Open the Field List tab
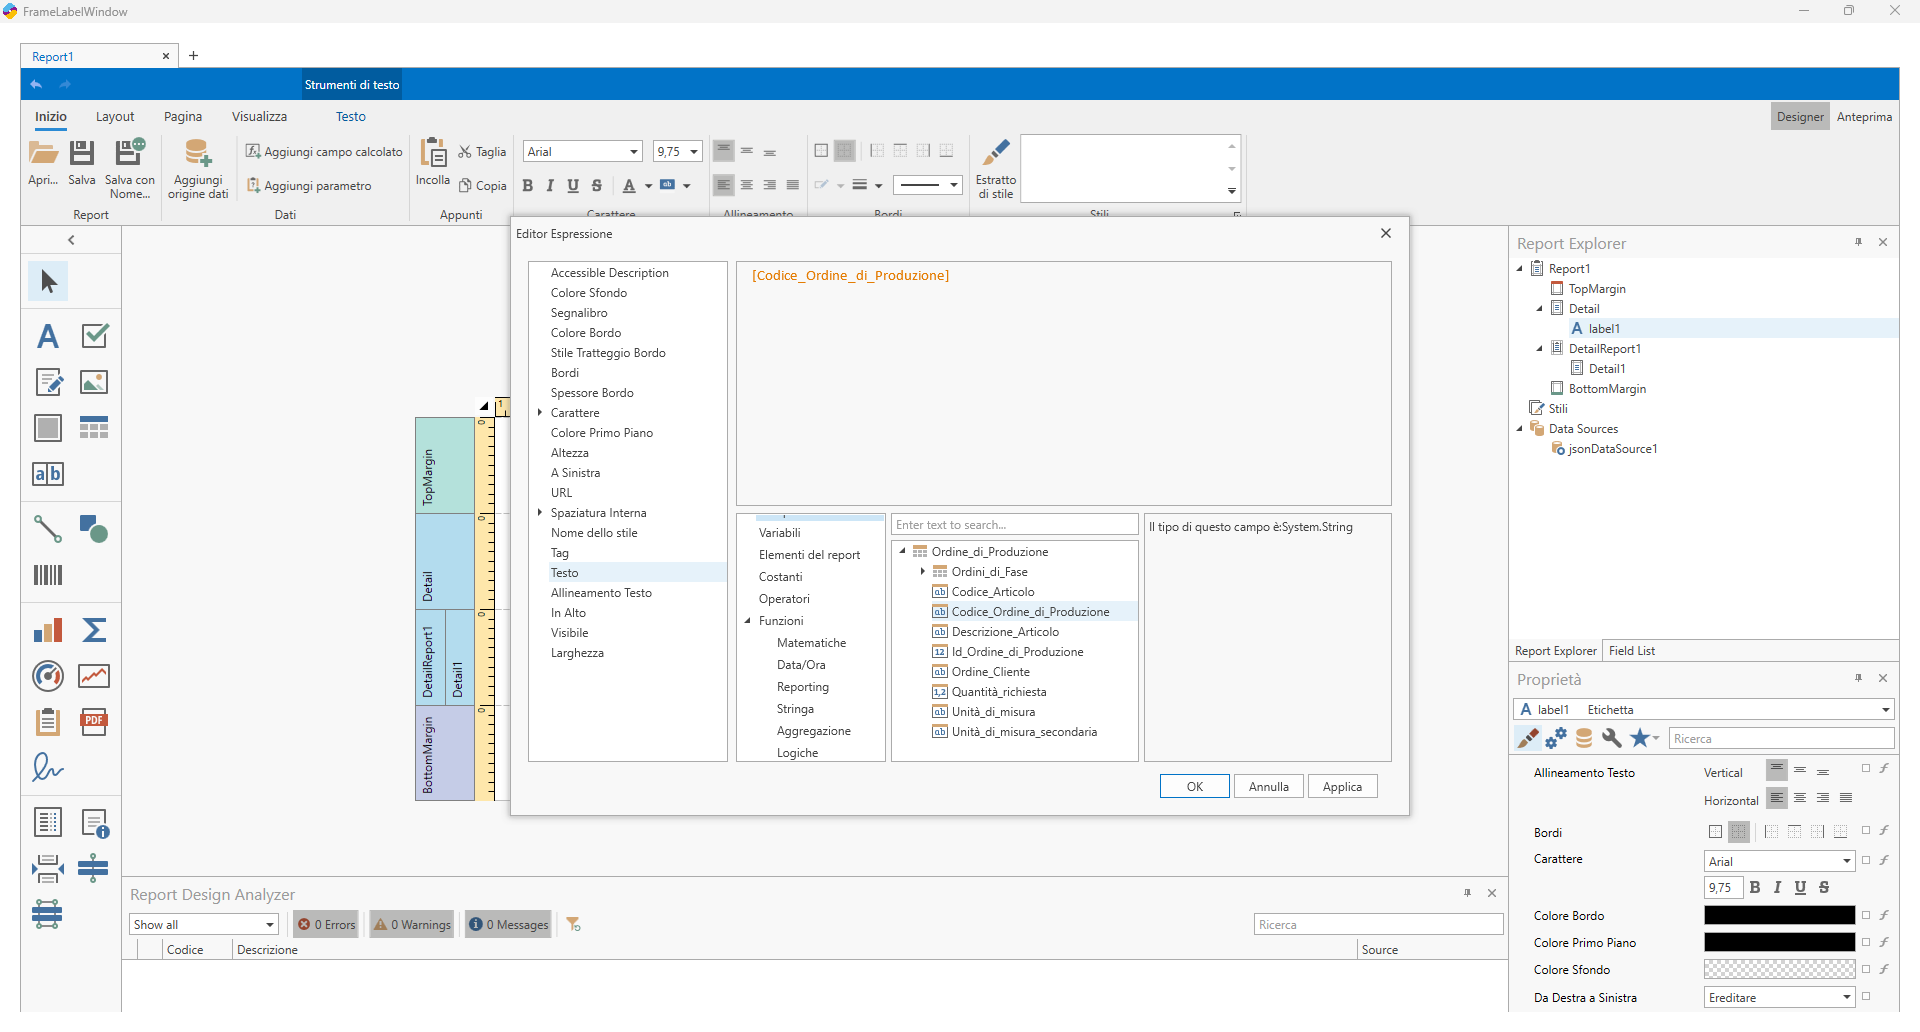The height and width of the screenshot is (1032, 1920). tap(1632, 651)
